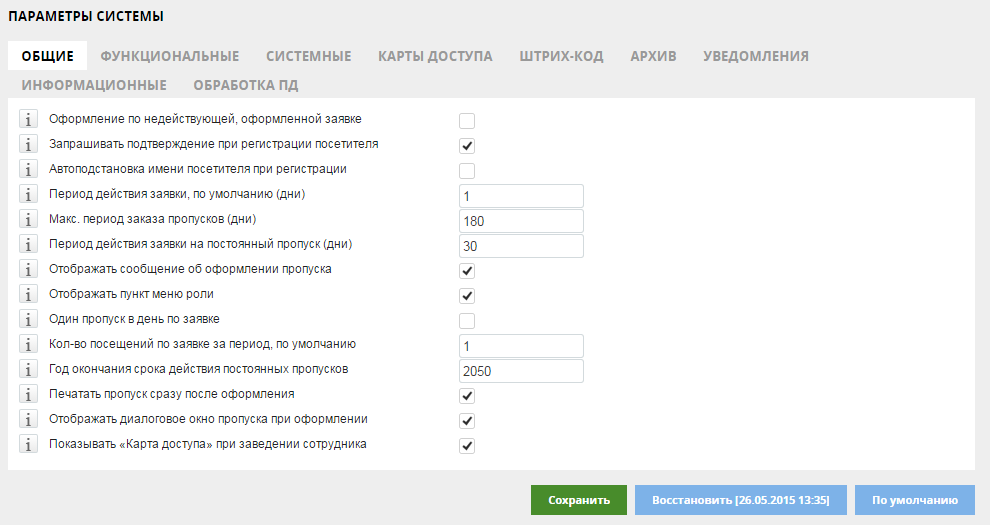Click 'Восстановить [26.05.2015 13:35]' button
990x525 pixels.
[741, 500]
